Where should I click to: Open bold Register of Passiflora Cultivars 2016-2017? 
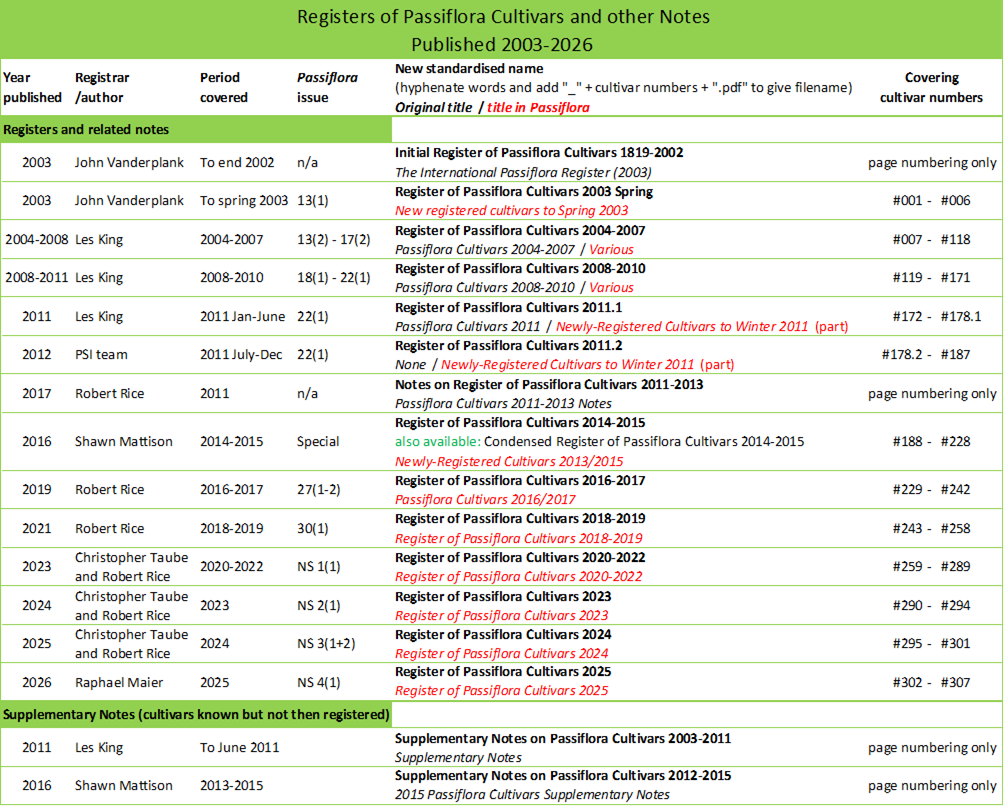(520, 481)
